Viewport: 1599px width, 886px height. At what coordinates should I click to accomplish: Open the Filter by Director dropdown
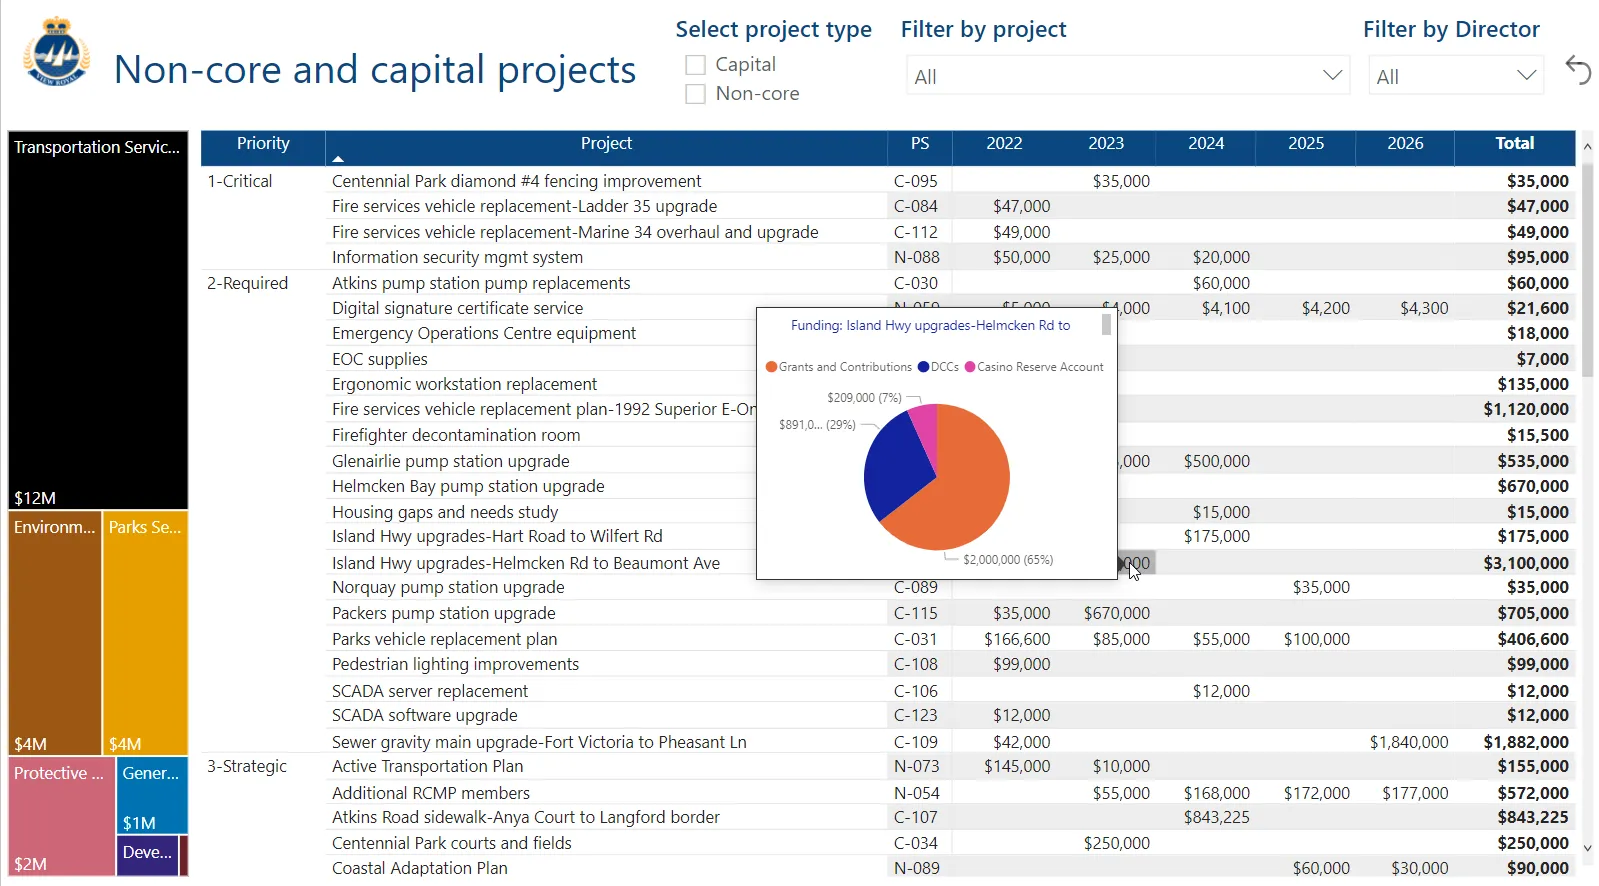pos(1456,76)
